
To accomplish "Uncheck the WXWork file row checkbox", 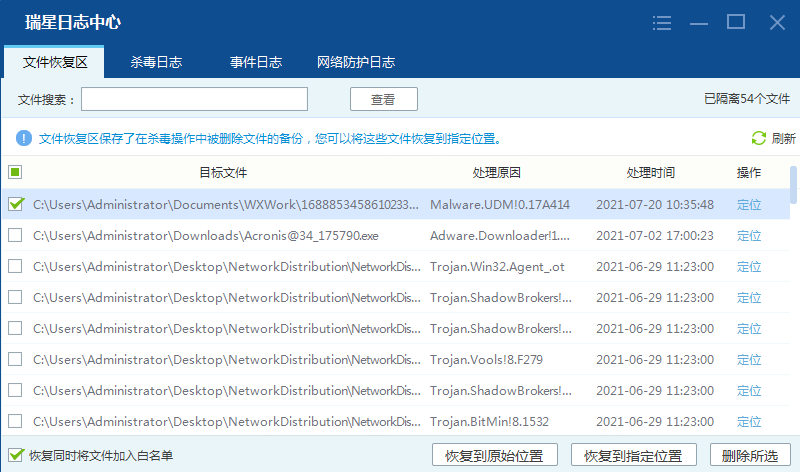I will [15, 204].
